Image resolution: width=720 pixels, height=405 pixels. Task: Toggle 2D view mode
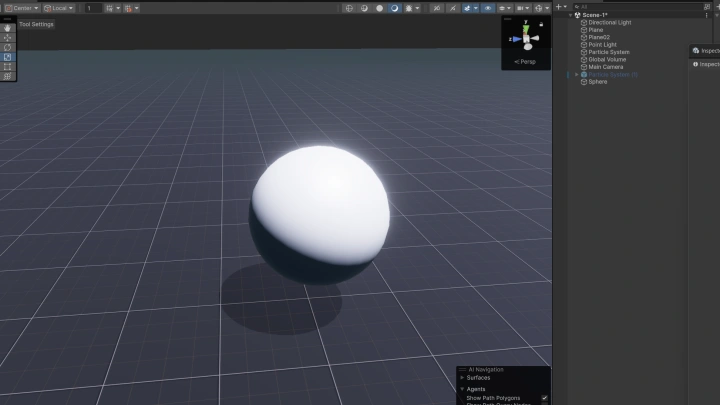tap(437, 8)
